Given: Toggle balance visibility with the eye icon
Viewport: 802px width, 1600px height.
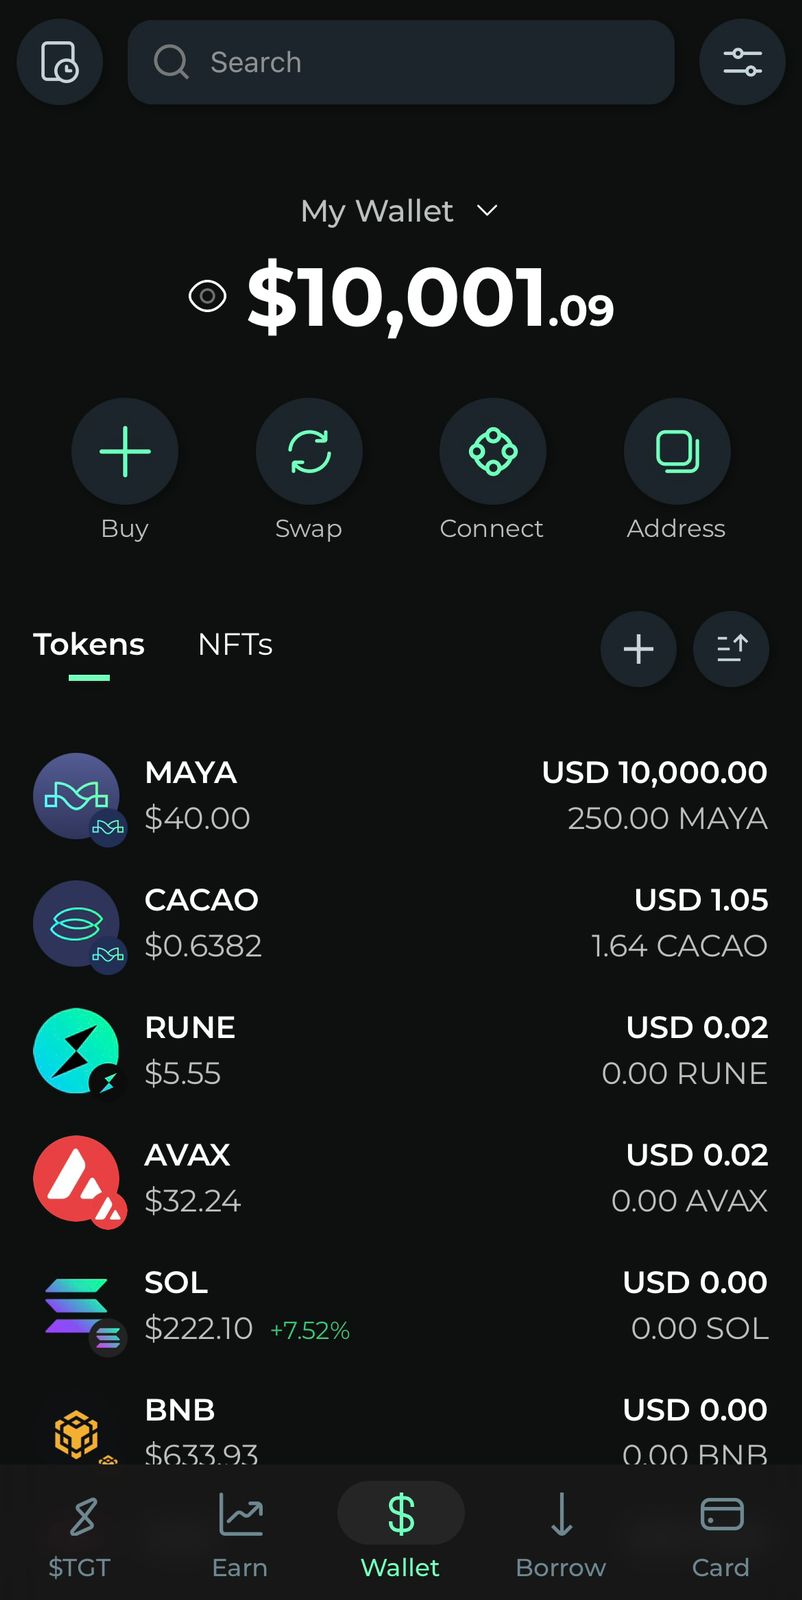Looking at the screenshot, I should [x=208, y=296].
